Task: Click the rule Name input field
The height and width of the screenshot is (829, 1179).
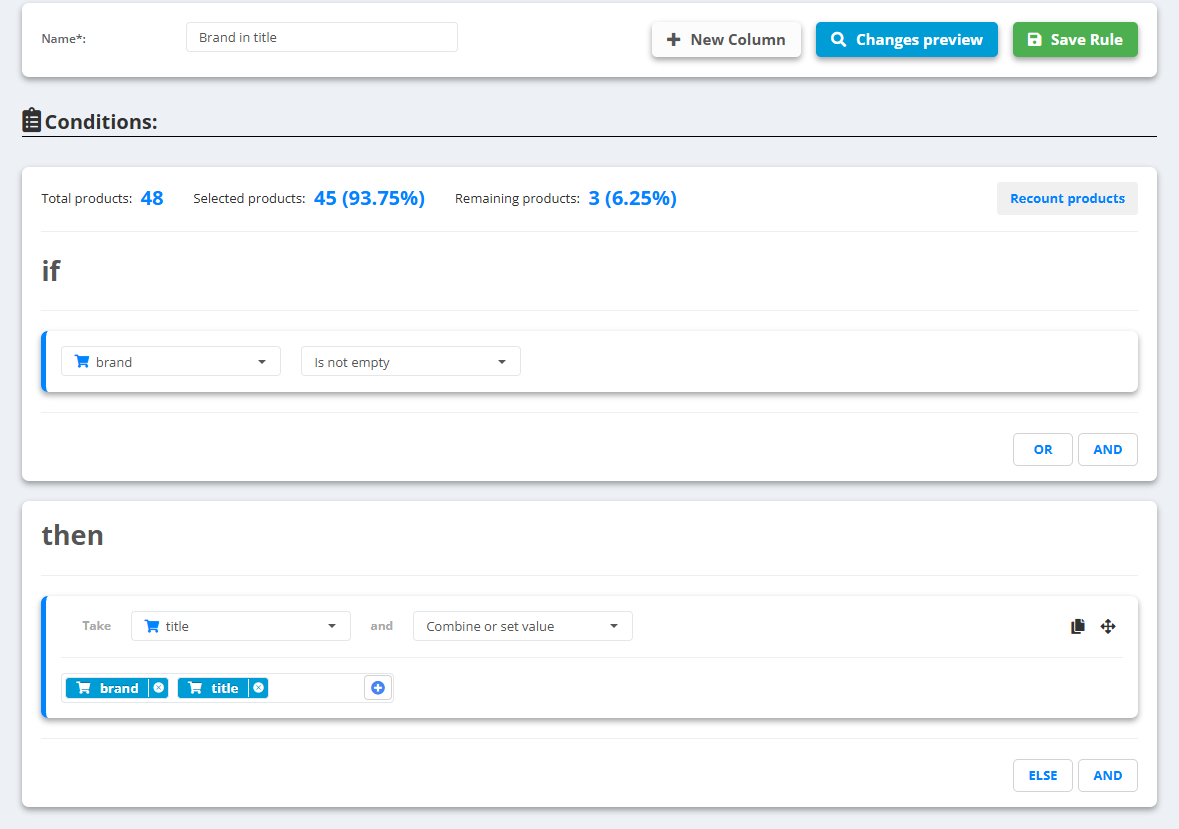Action: (x=322, y=37)
